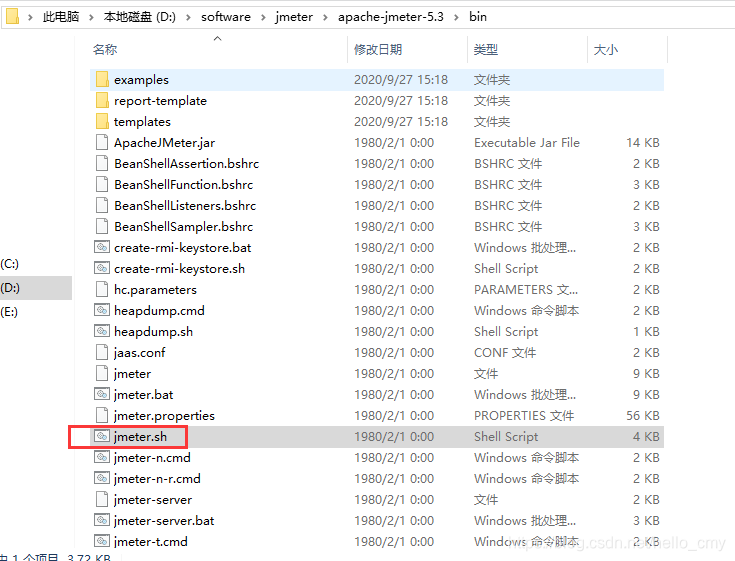Viewport: 735px width, 561px height.
Task: Select the jmeter.sh file name
Action: click(x=140, y=437)
